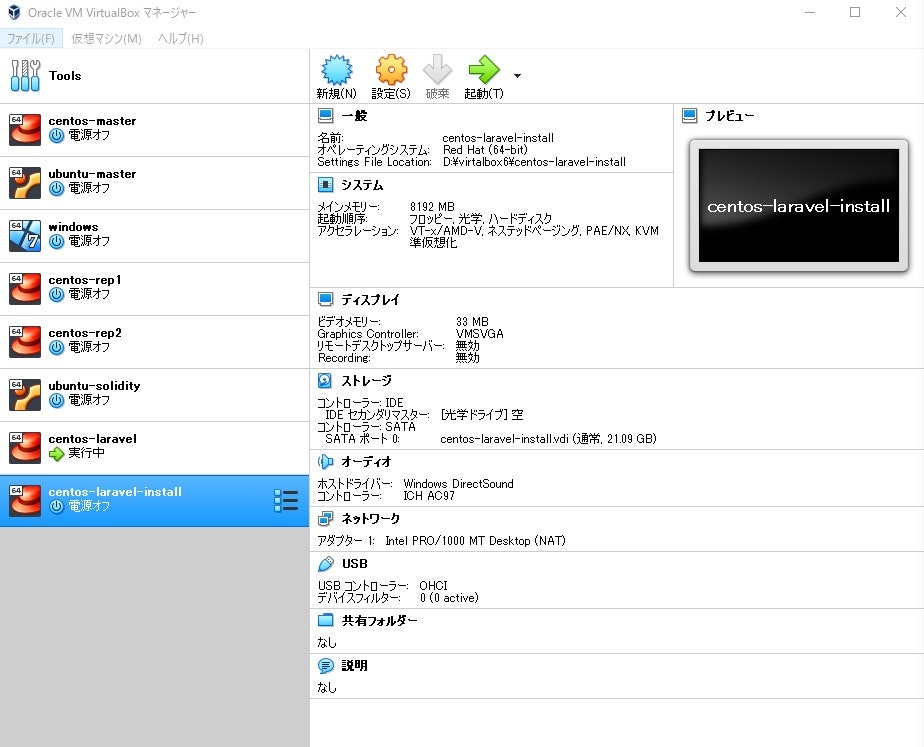Open the Storage (ストレージ) header link
This screenshot has width=924, height=747.
click(x=366, y=381)
